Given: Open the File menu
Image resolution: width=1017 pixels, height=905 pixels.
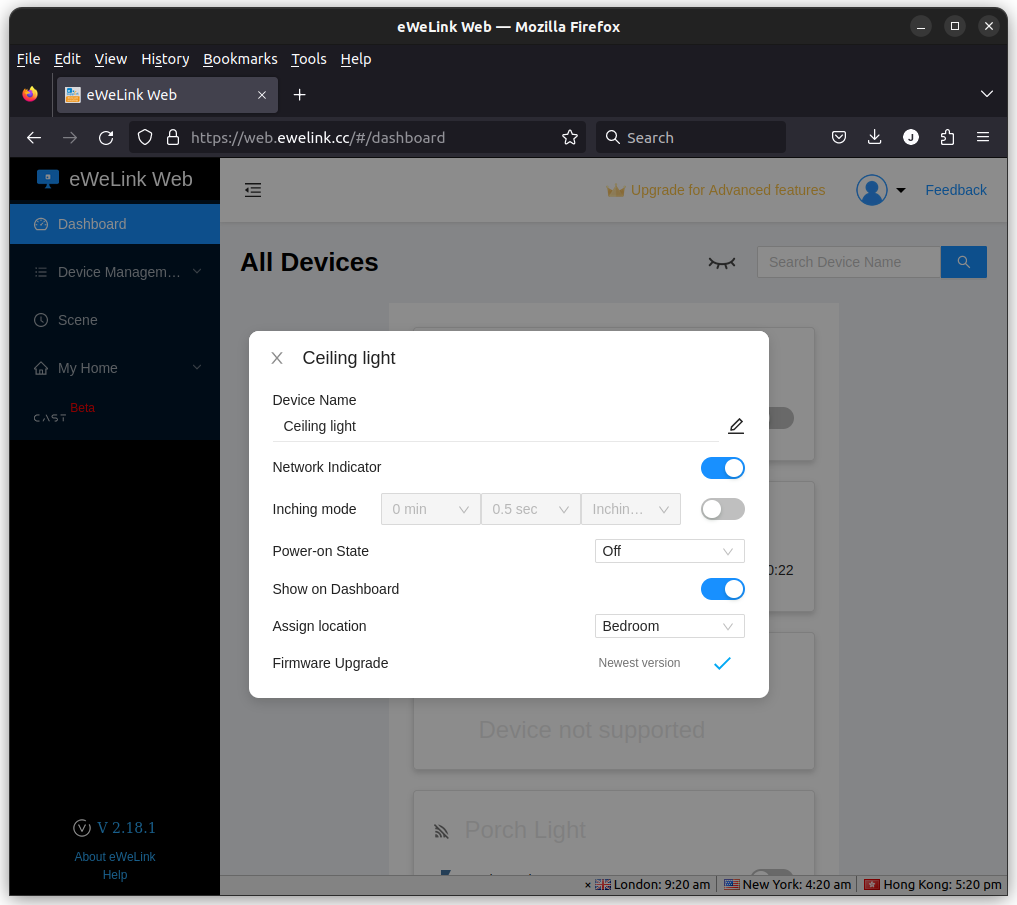Looking at the screenshot, I should [29, 59].
